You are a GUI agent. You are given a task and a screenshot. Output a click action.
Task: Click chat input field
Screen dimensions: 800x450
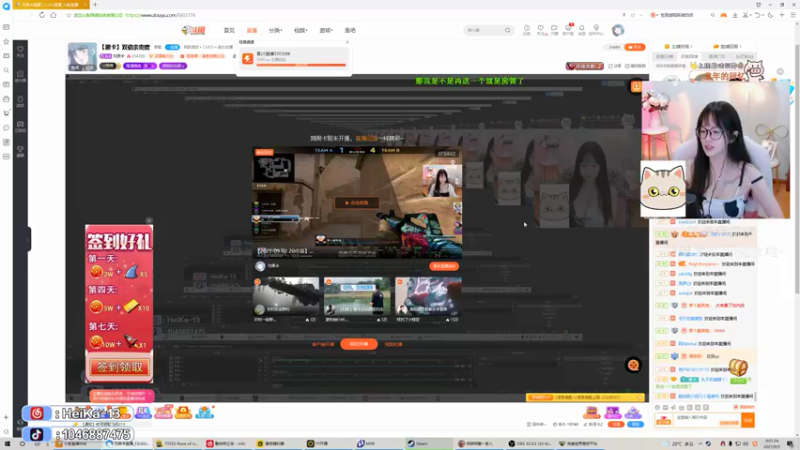[x=707, y=420]
